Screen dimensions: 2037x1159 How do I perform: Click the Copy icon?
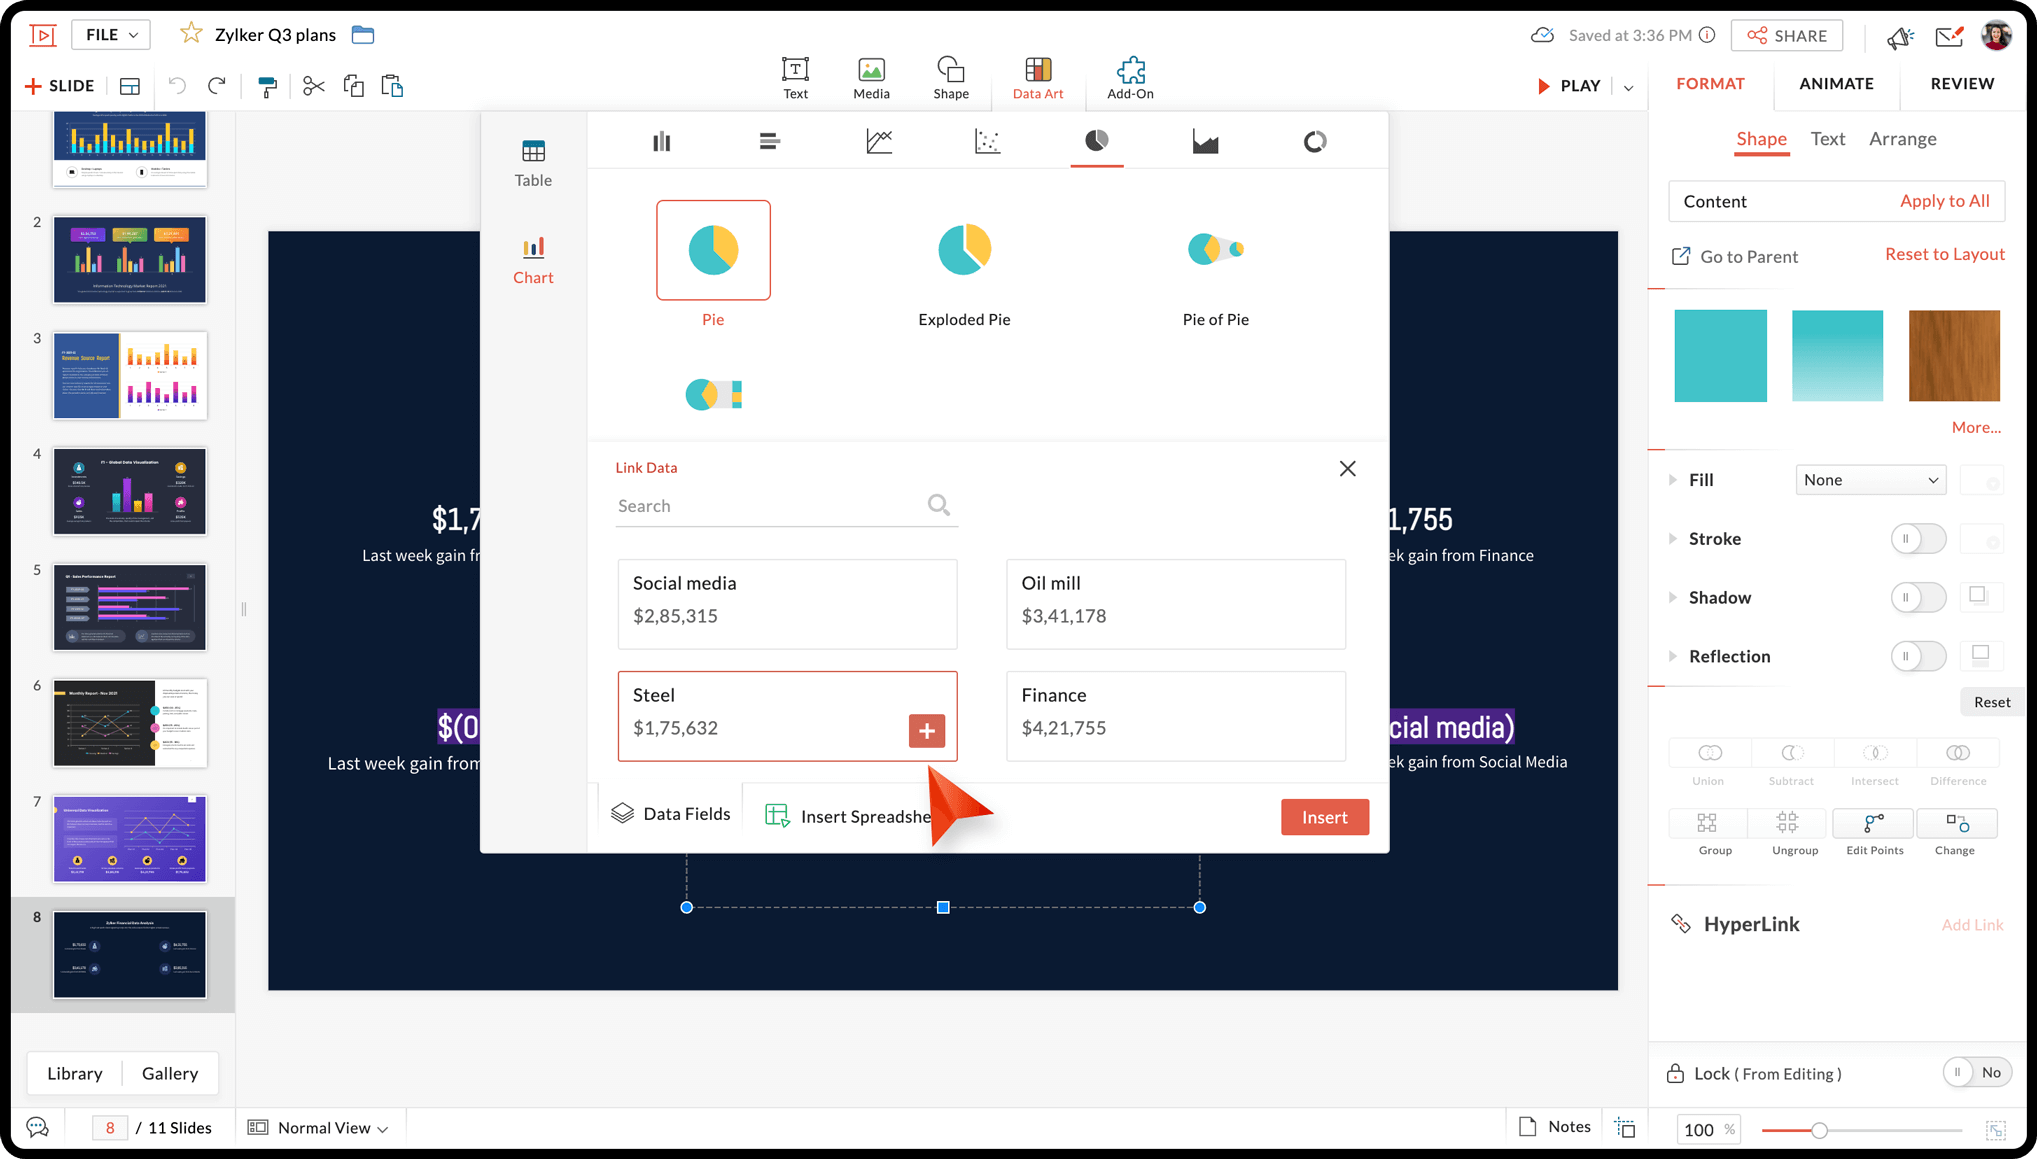click(353, 86)
